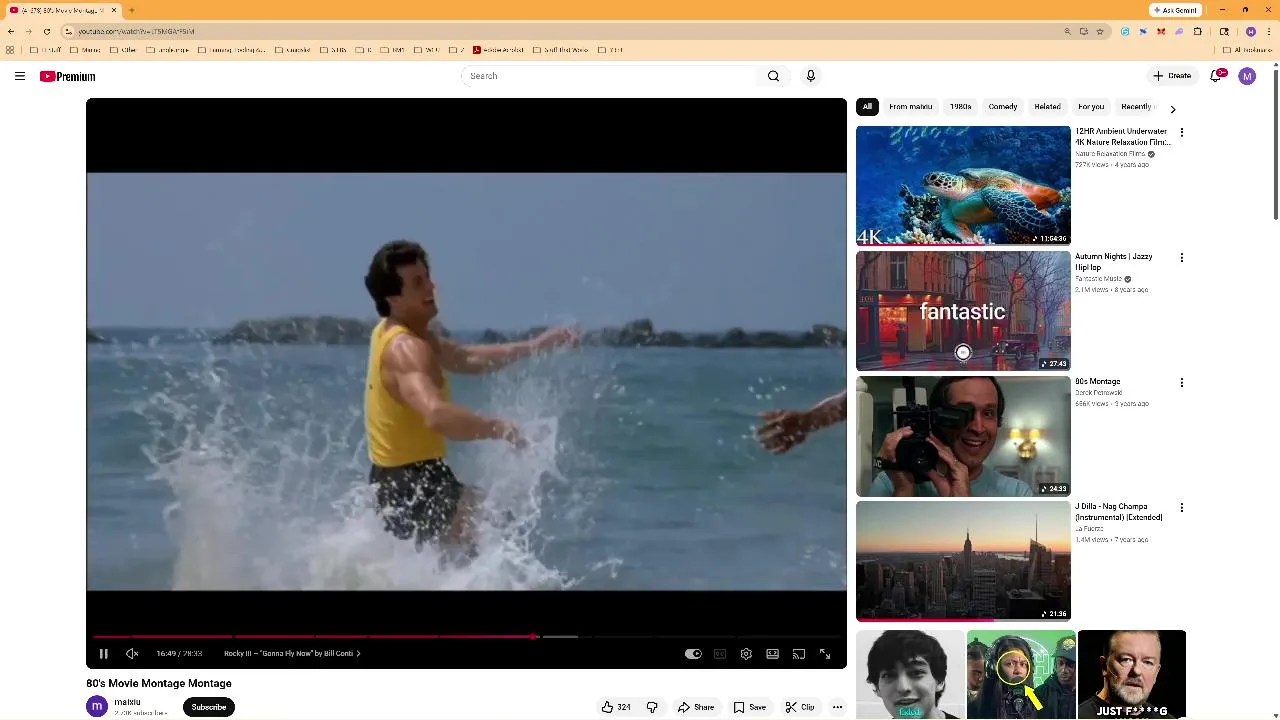The height and width of the screenshot is (720, 1280).
Task: Open options for 90s Montage video
Action: tap(1182, 383)
